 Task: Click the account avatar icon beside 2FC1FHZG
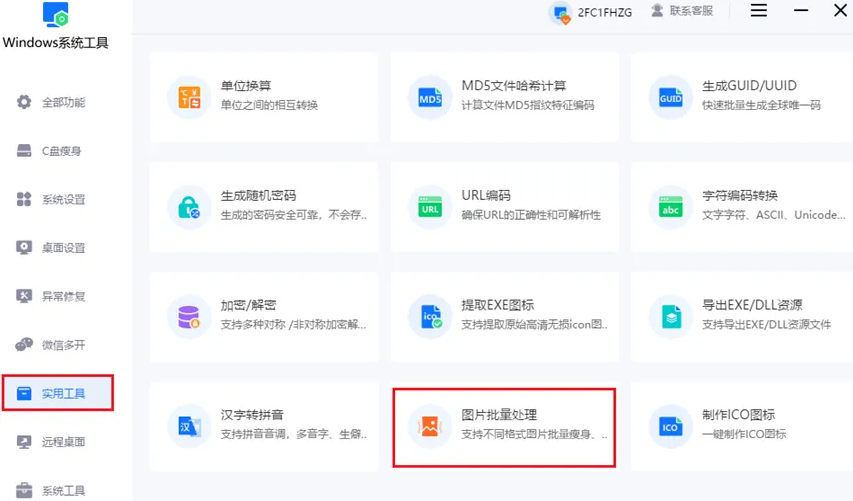tap(561, 13)
